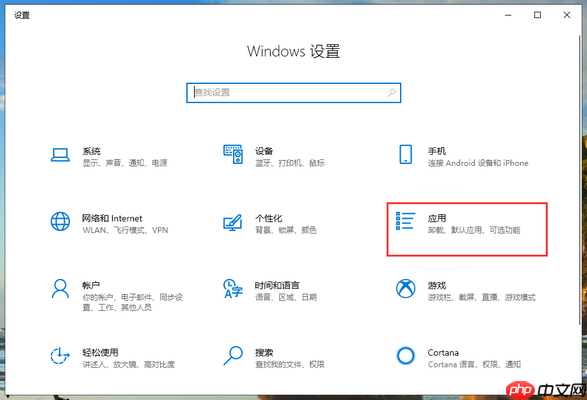Maximize the Settings window

tap(537, 15)
